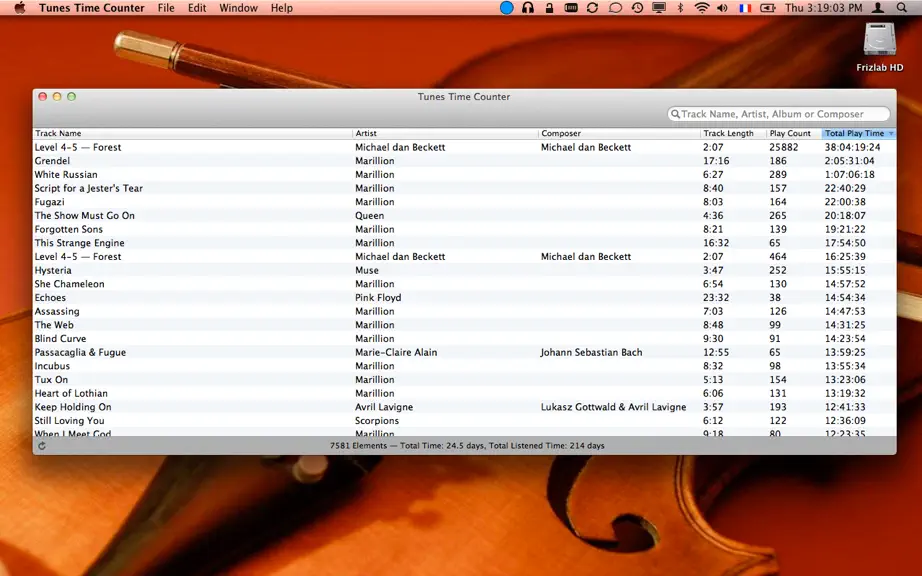Image resolution: width=922 pixels, height=576 pixels.
Task: Click the 25882 play count cell
Action: click(784, 147)
